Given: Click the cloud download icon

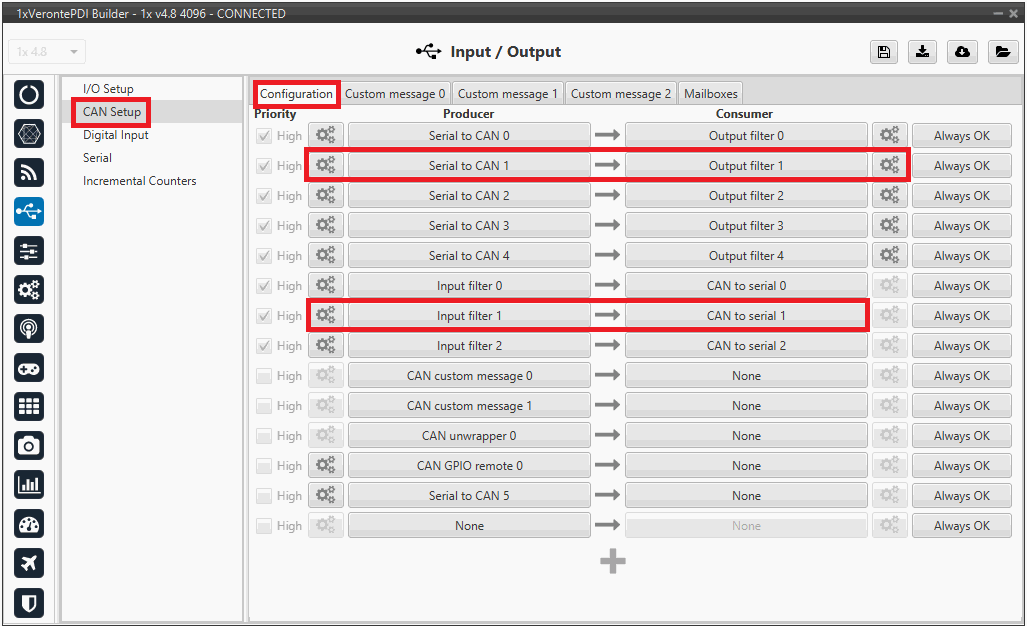Looking at the screenshot, I should coord(962,53).
